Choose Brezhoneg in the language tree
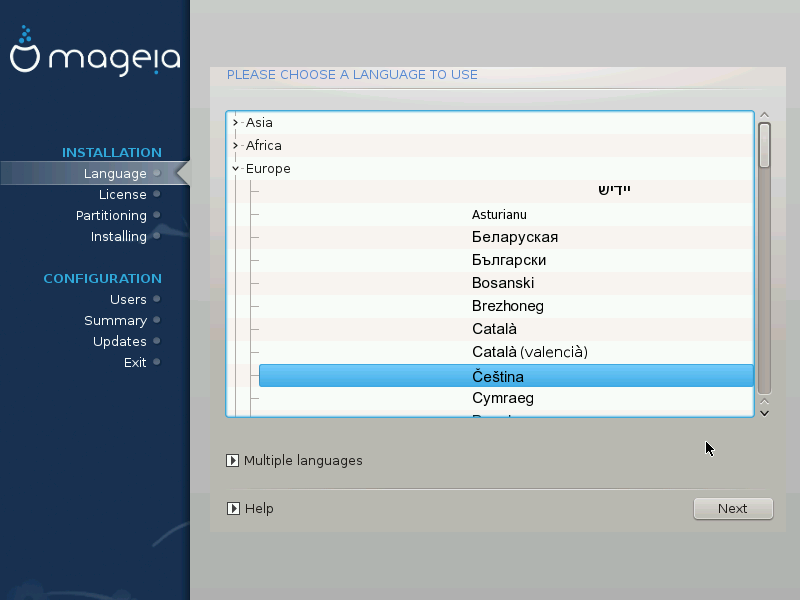The image size is (800, 600). 507,306
